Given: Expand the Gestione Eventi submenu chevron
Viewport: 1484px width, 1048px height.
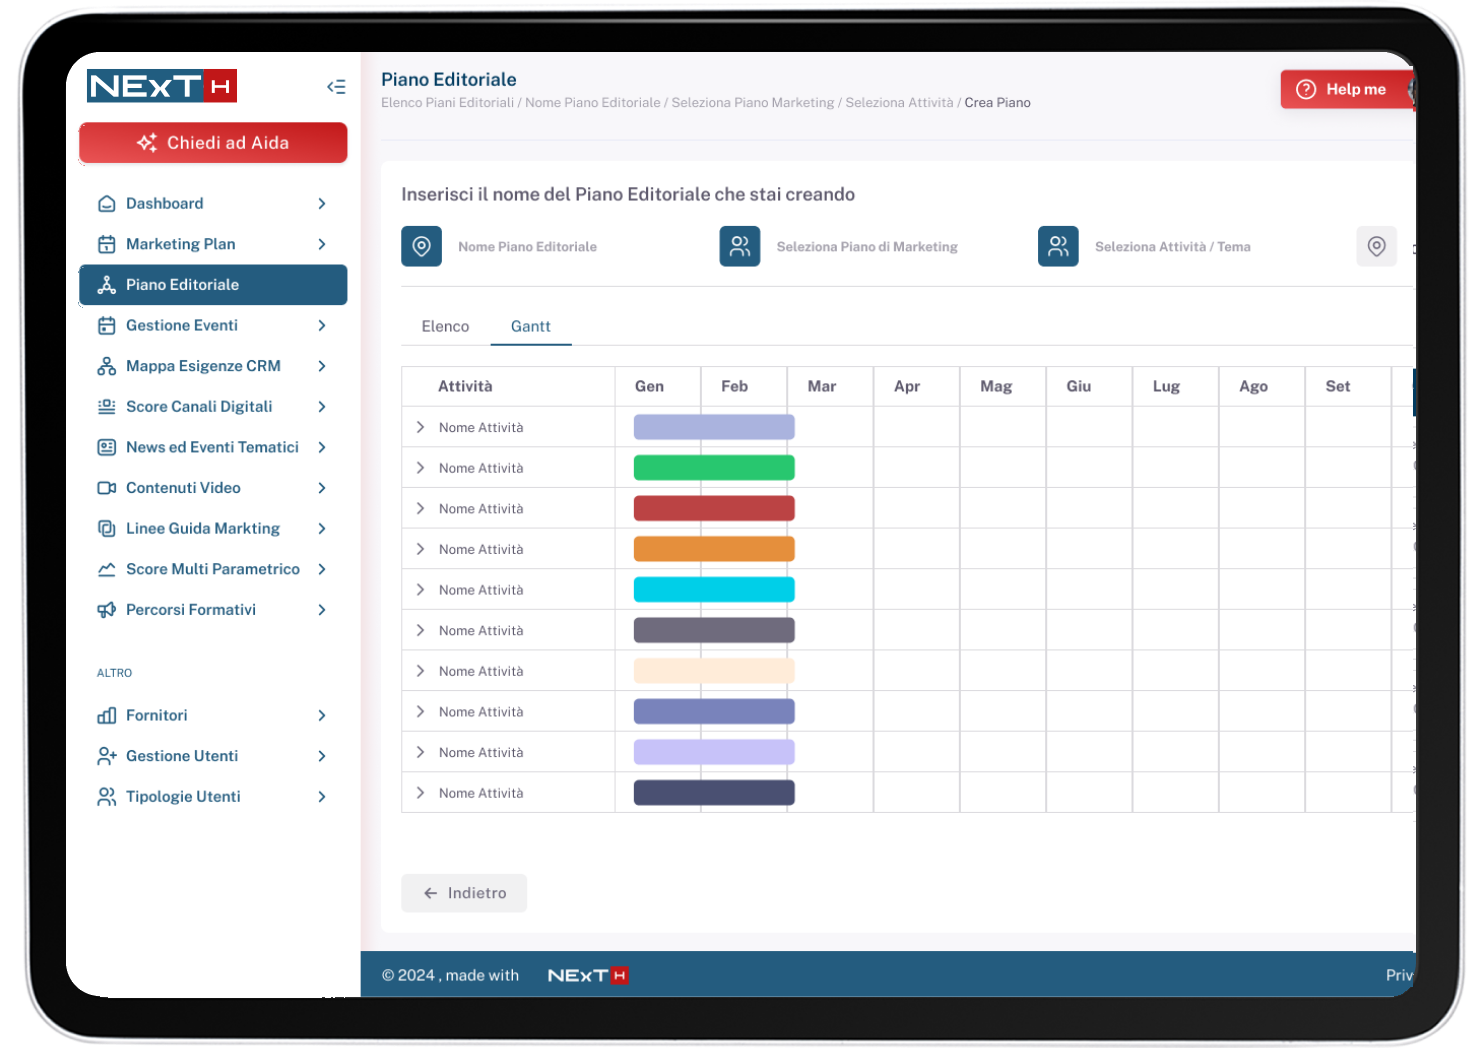Looking at the screenshot, I should [x=322, y=326].
